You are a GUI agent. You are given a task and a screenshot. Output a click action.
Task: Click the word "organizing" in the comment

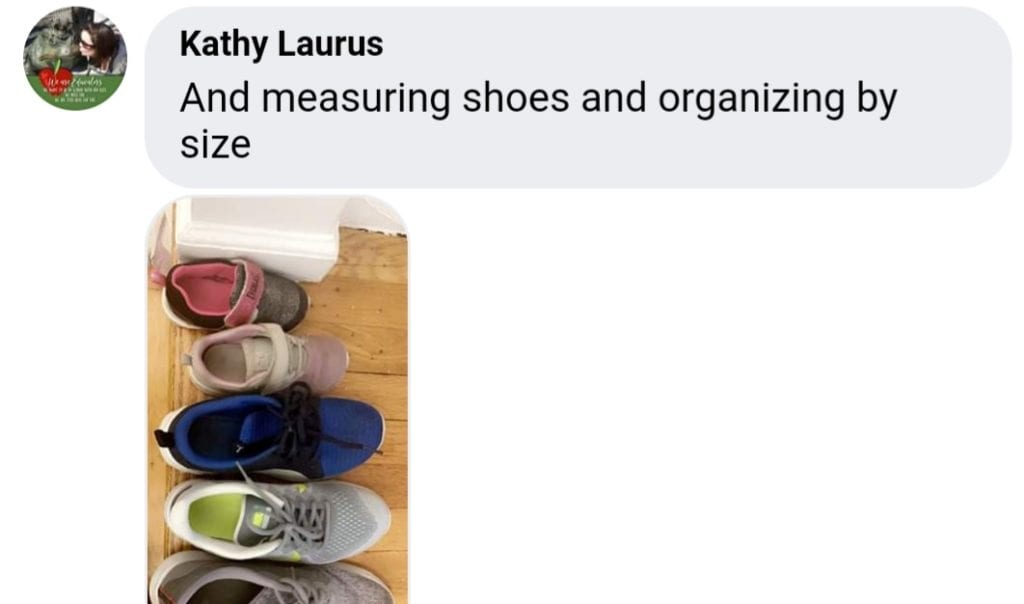coord(752,99)
